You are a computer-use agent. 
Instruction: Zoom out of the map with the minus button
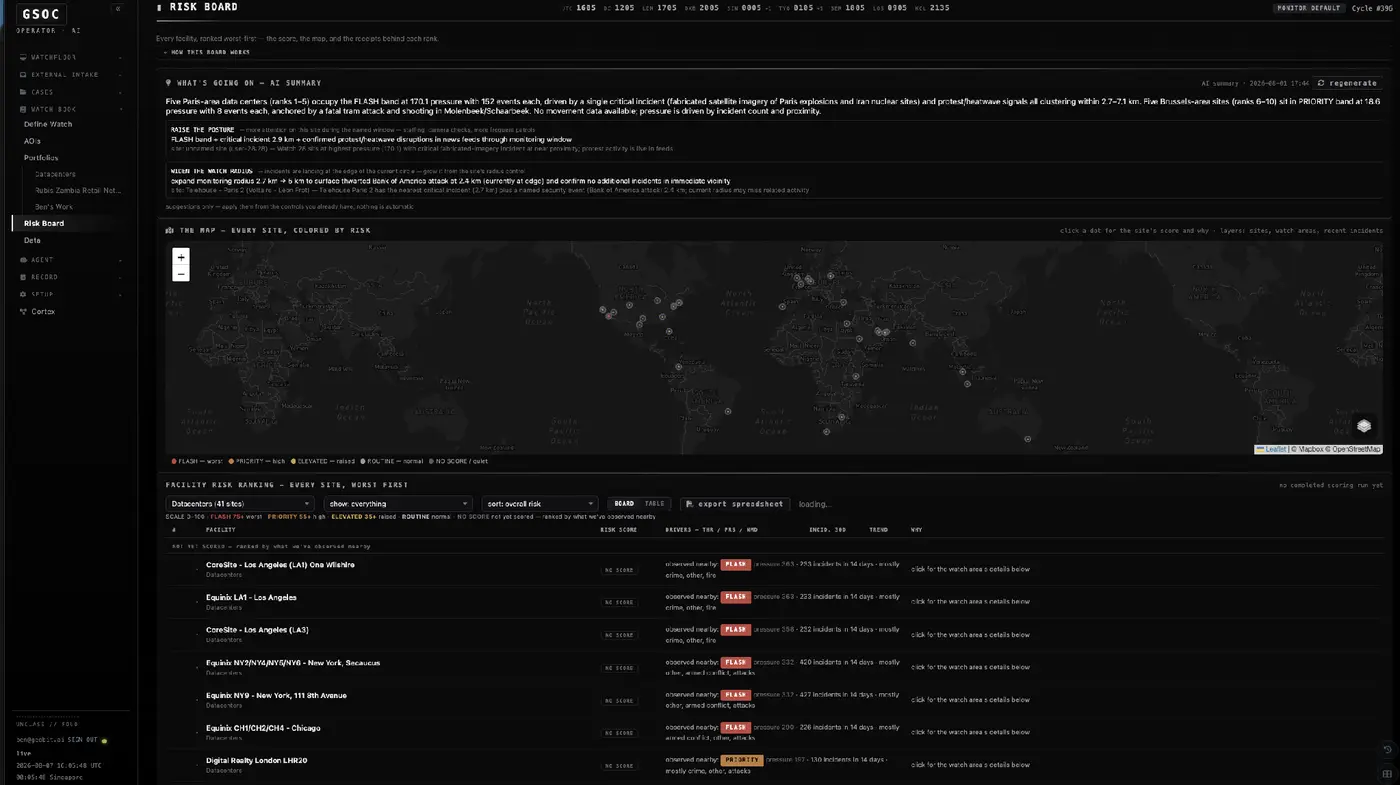pos(181,273)
